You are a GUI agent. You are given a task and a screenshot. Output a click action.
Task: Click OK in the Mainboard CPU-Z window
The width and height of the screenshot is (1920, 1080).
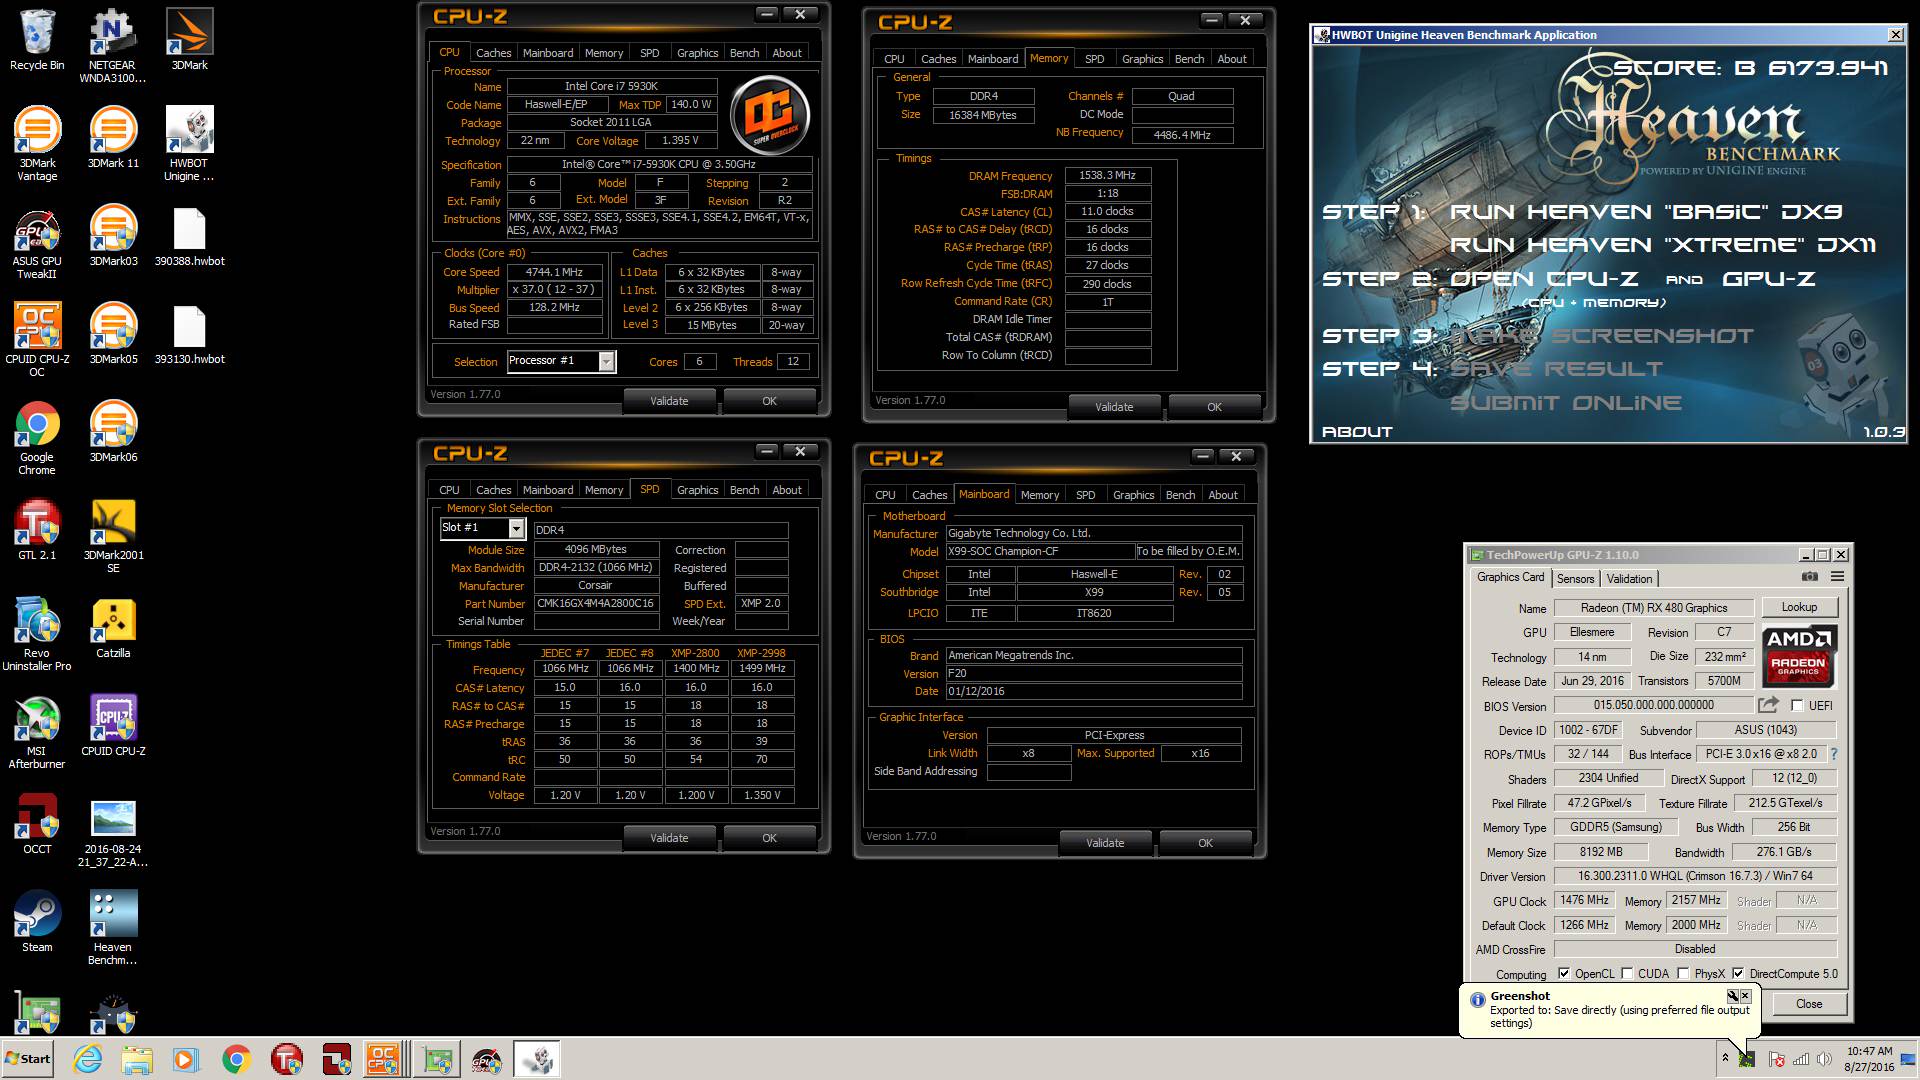1205,843
